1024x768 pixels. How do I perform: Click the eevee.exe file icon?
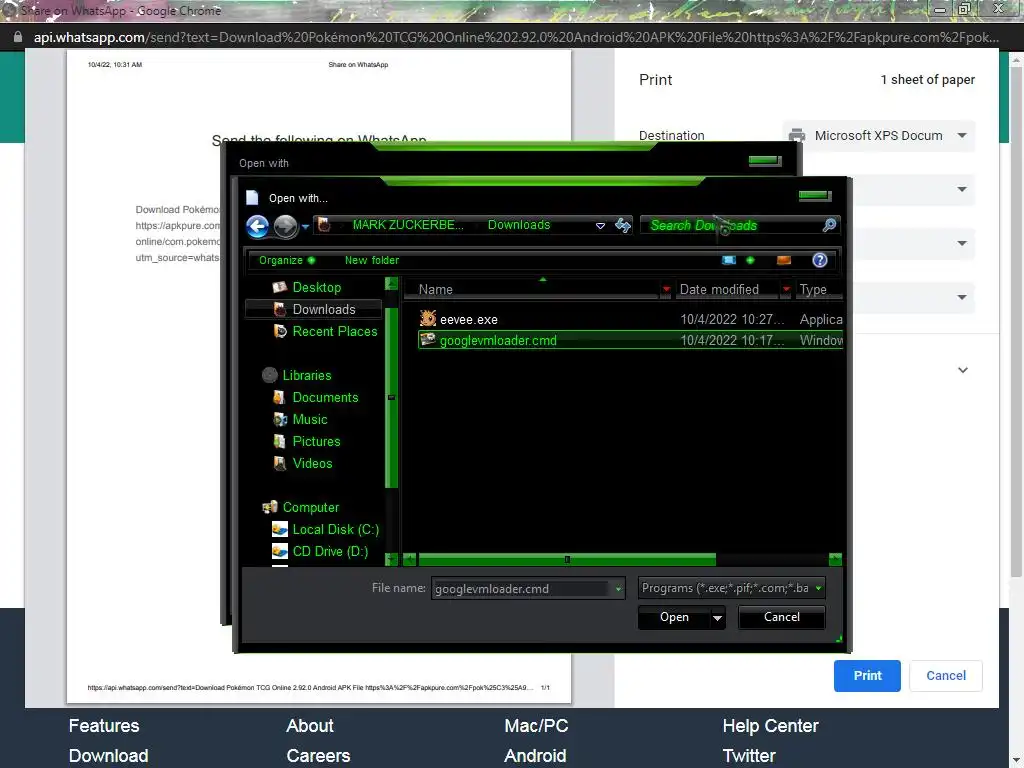[x=428, y=319]
